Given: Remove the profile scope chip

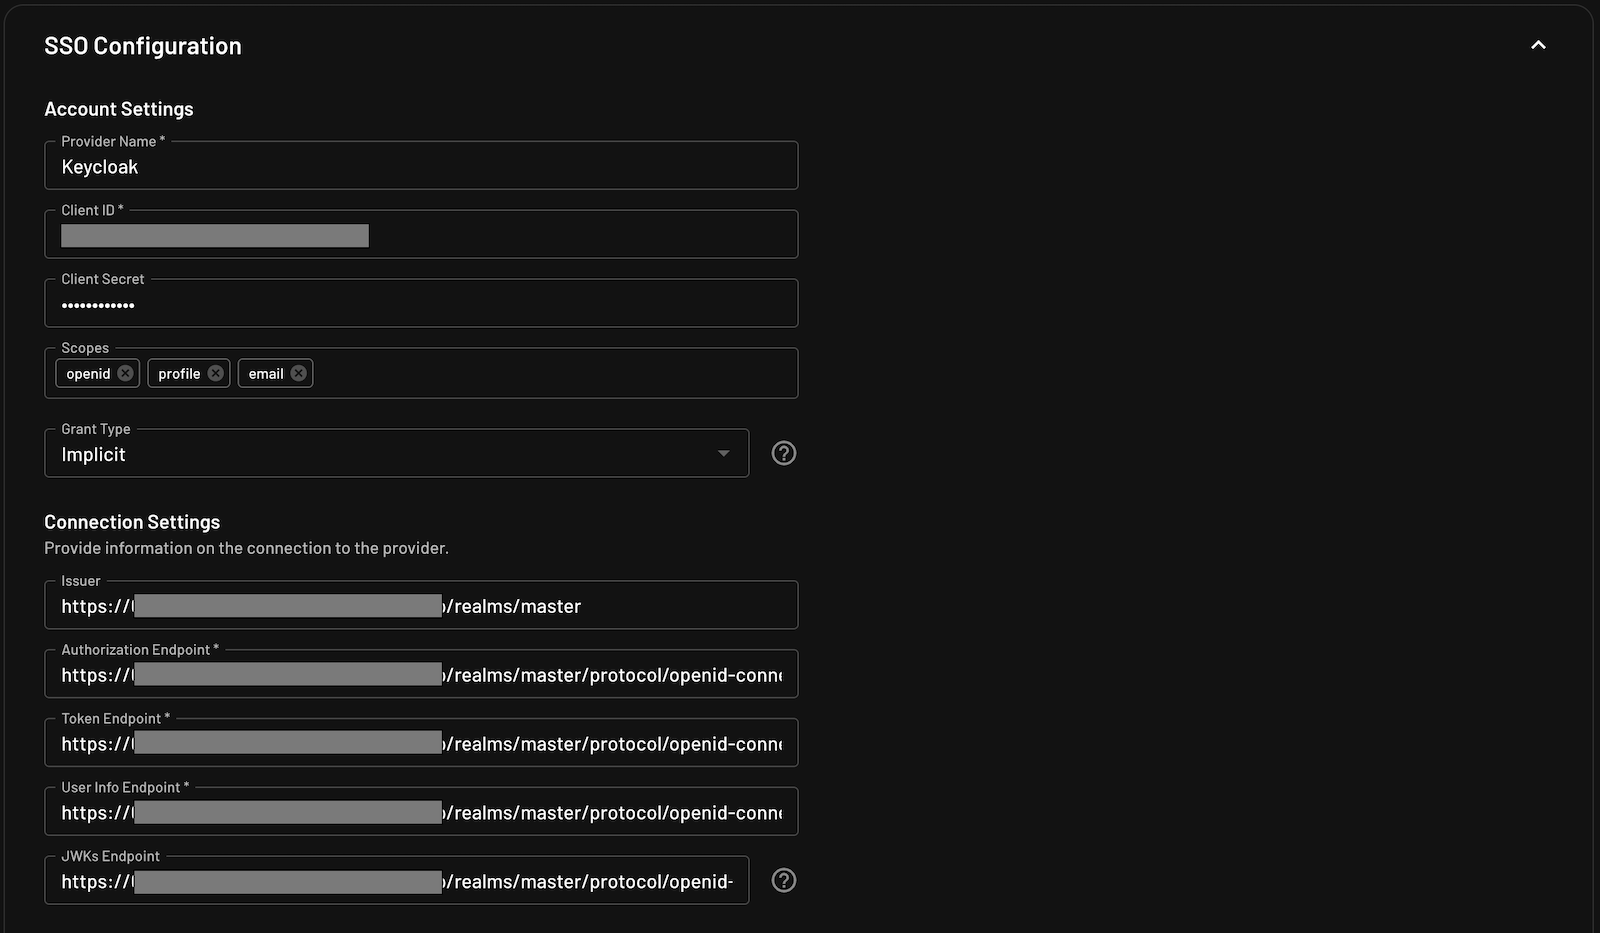Looking at the screenshot, I should (x=216, y=372).
